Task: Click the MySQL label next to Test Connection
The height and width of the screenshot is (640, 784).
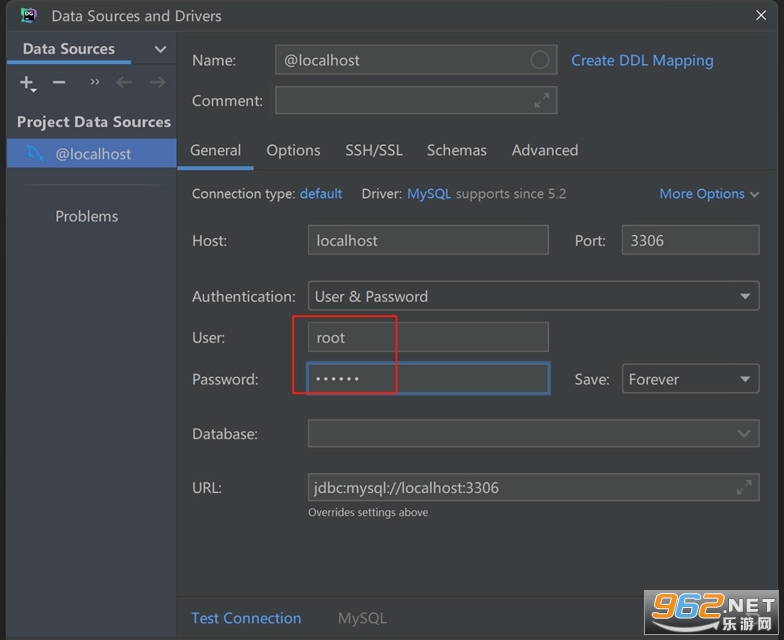Action: pos(362,618)
